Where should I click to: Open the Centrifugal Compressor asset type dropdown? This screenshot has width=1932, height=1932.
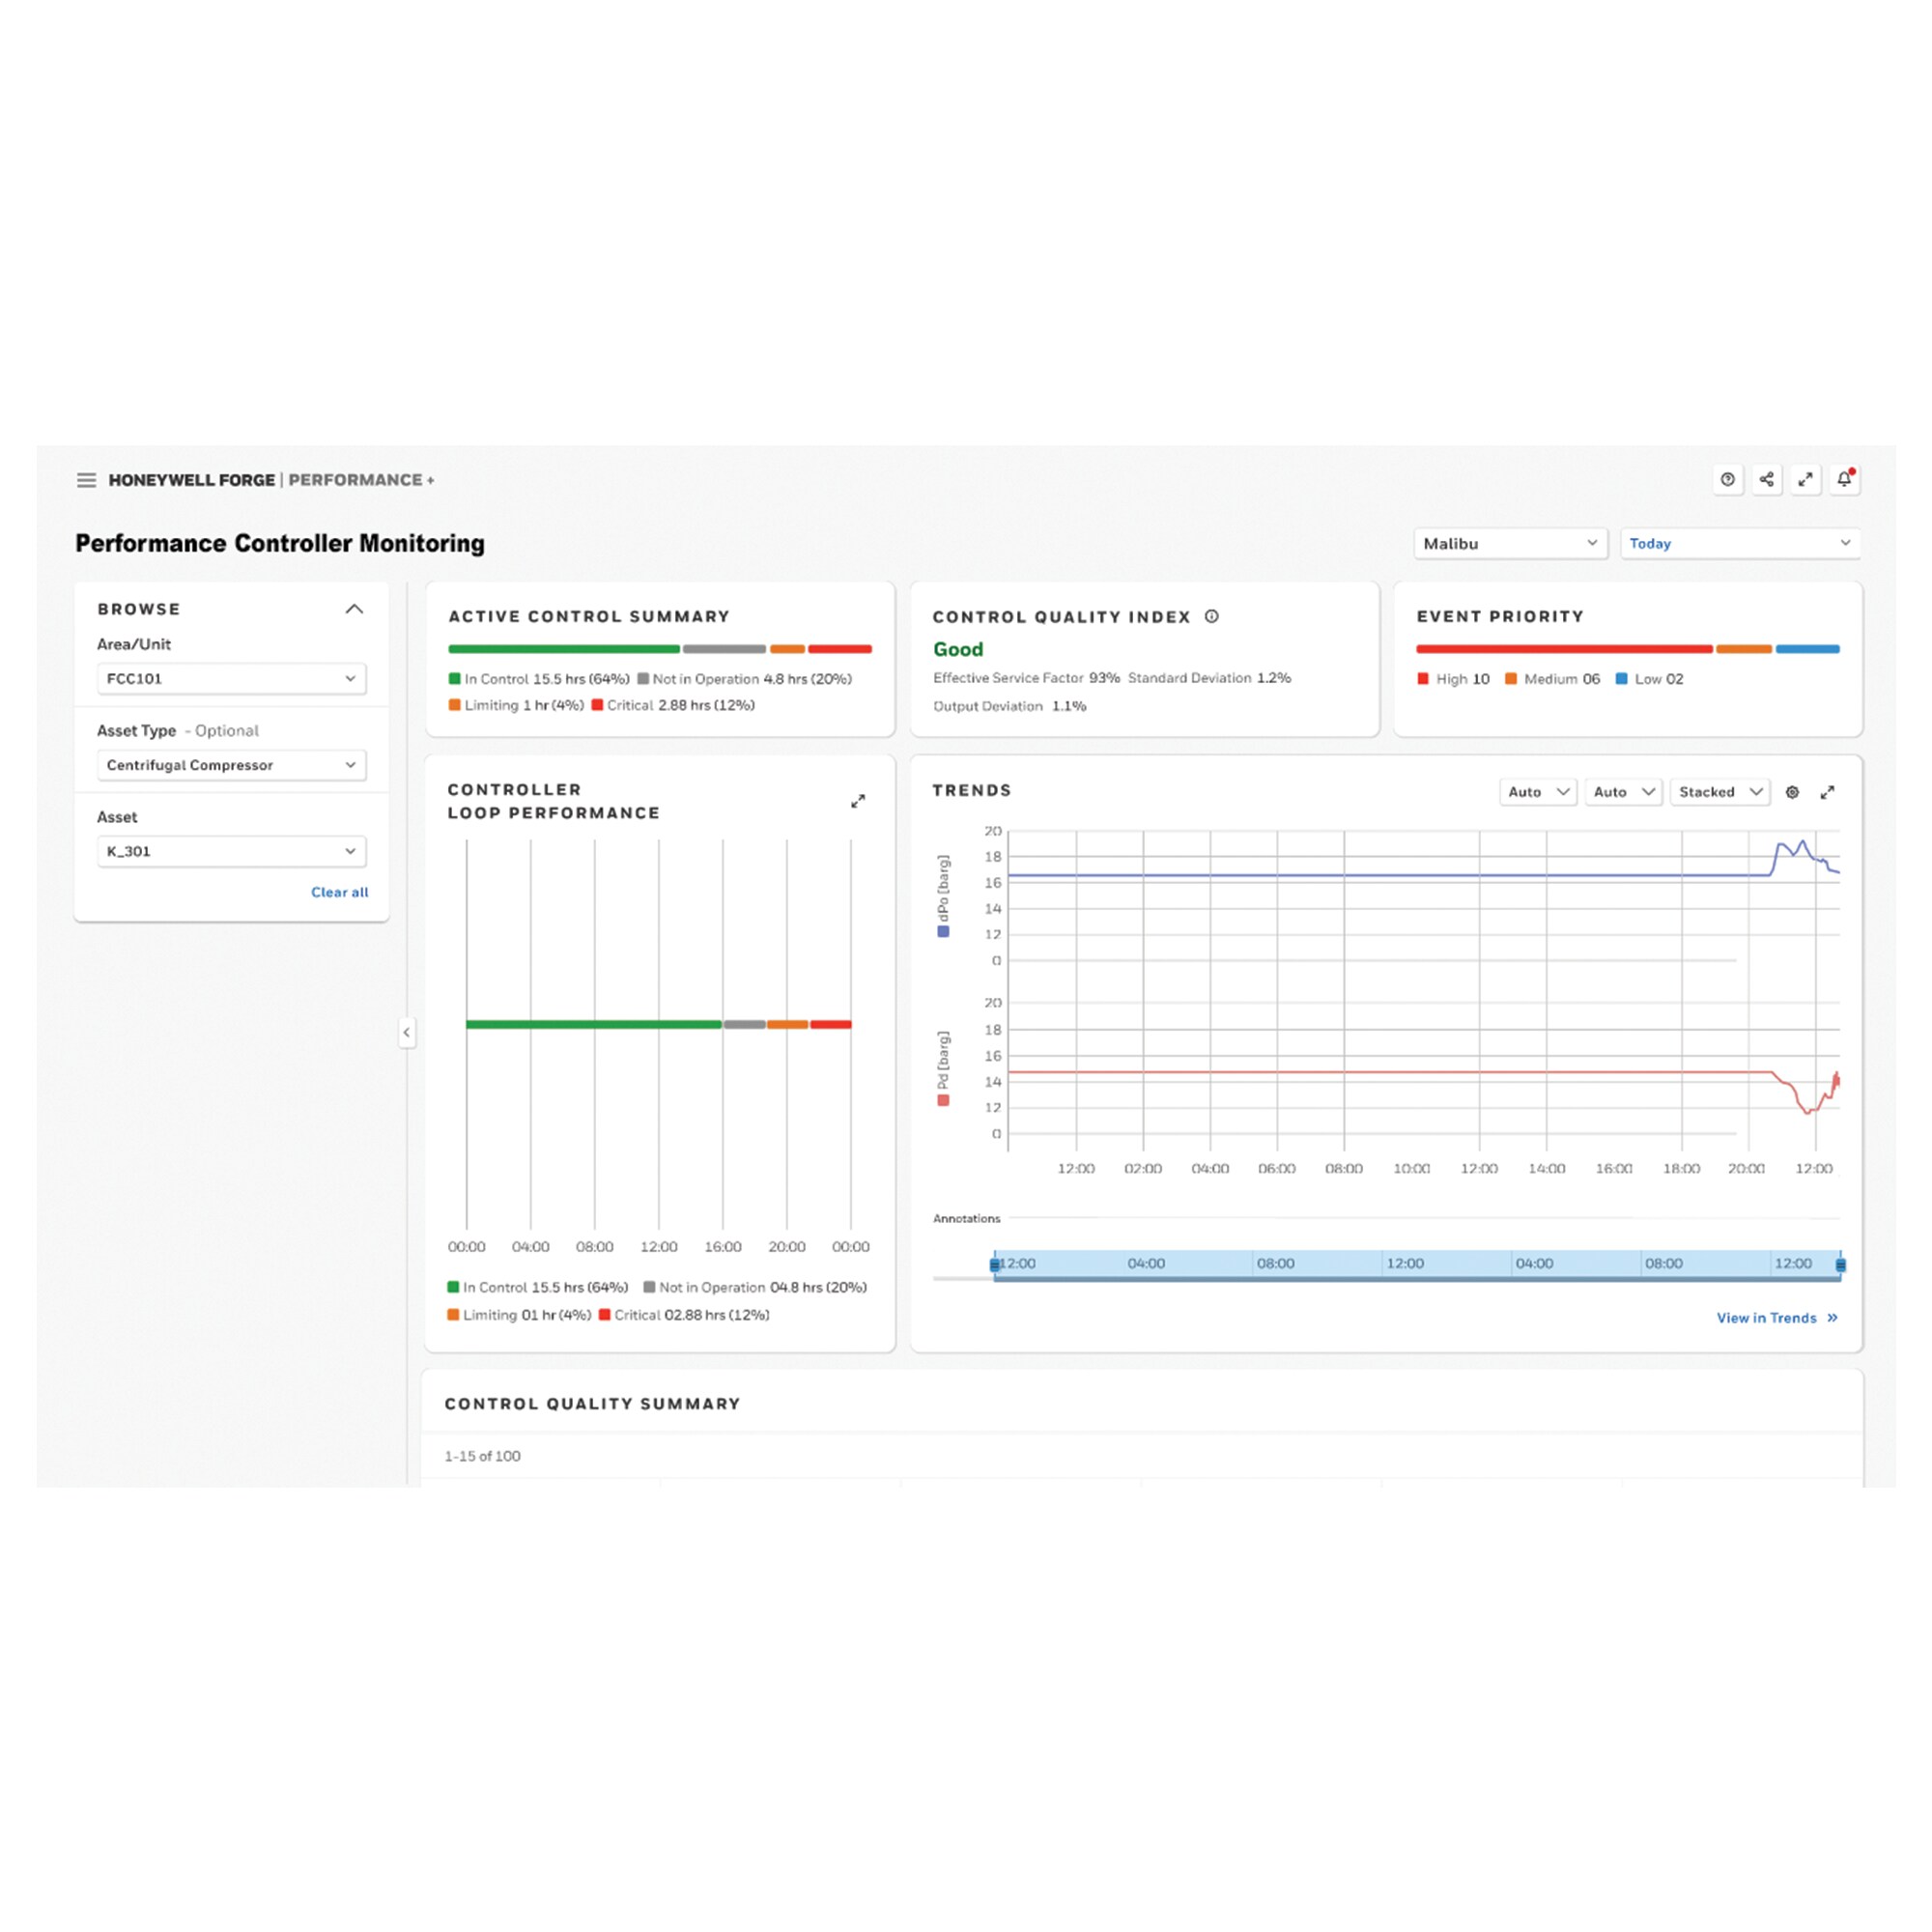coord(231,765)
